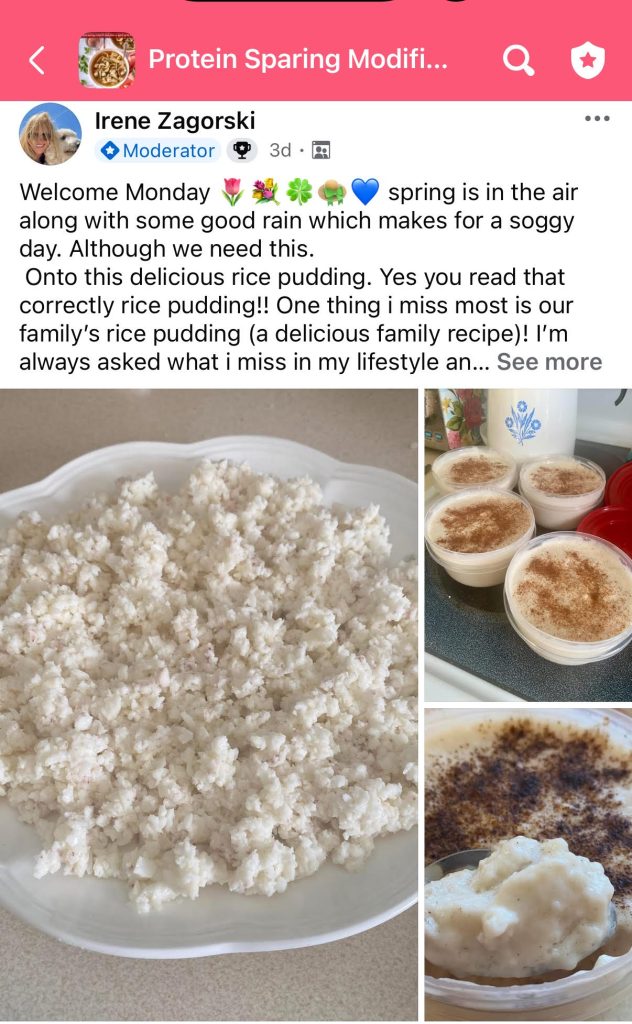Image resolution: width=632 pixels, height=1024 pixels.
Task: Tap the blue heart emoji in post
Action: click(x=365, y=192)
